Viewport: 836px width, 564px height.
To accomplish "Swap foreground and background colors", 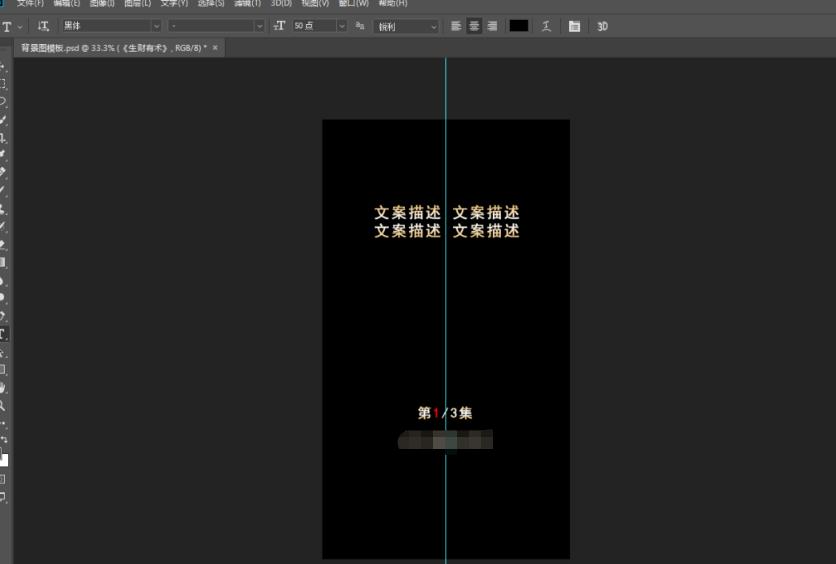I will tap(4, 439).
